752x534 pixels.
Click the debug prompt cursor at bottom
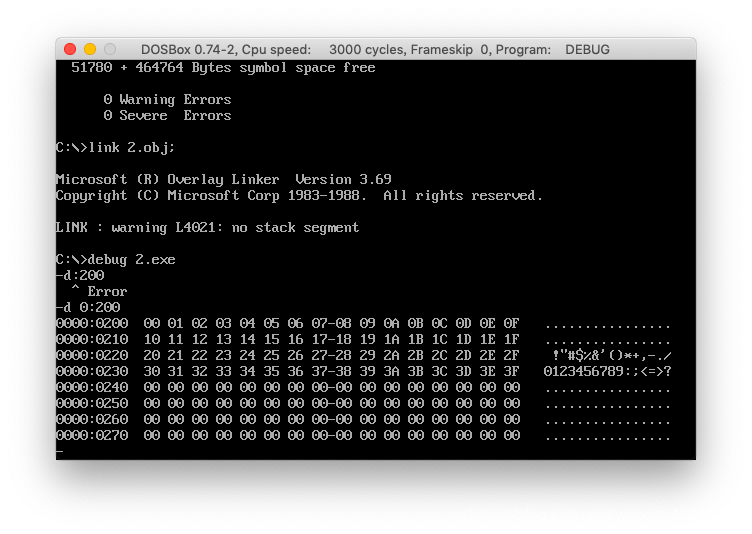59,451
